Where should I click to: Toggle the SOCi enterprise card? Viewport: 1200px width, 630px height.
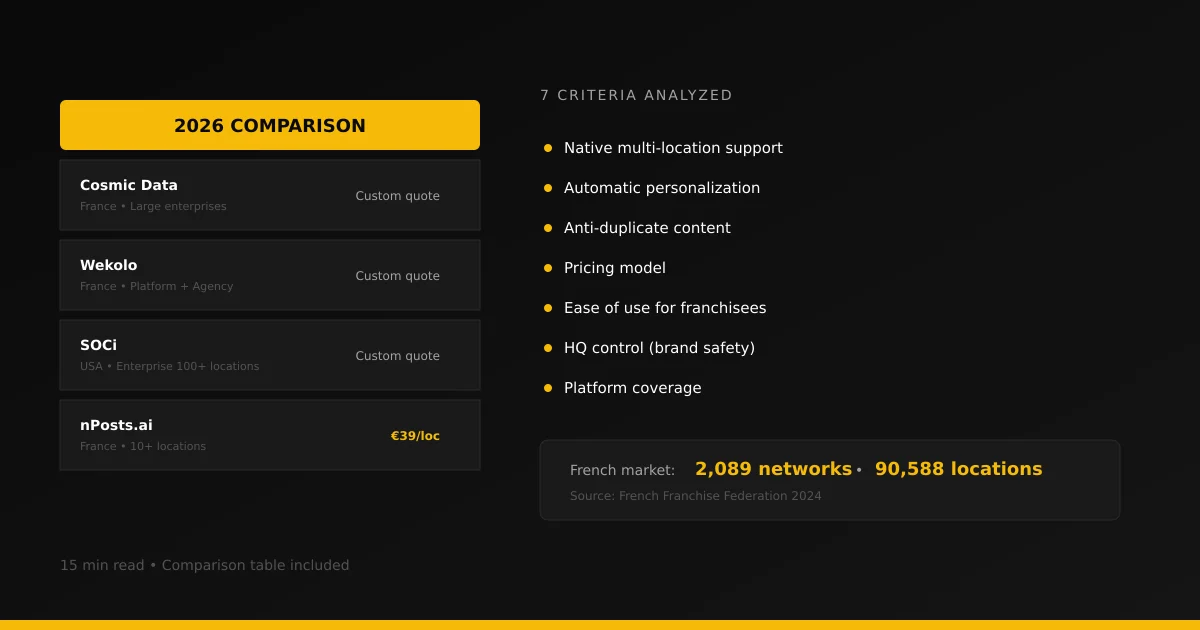point(270,354)
